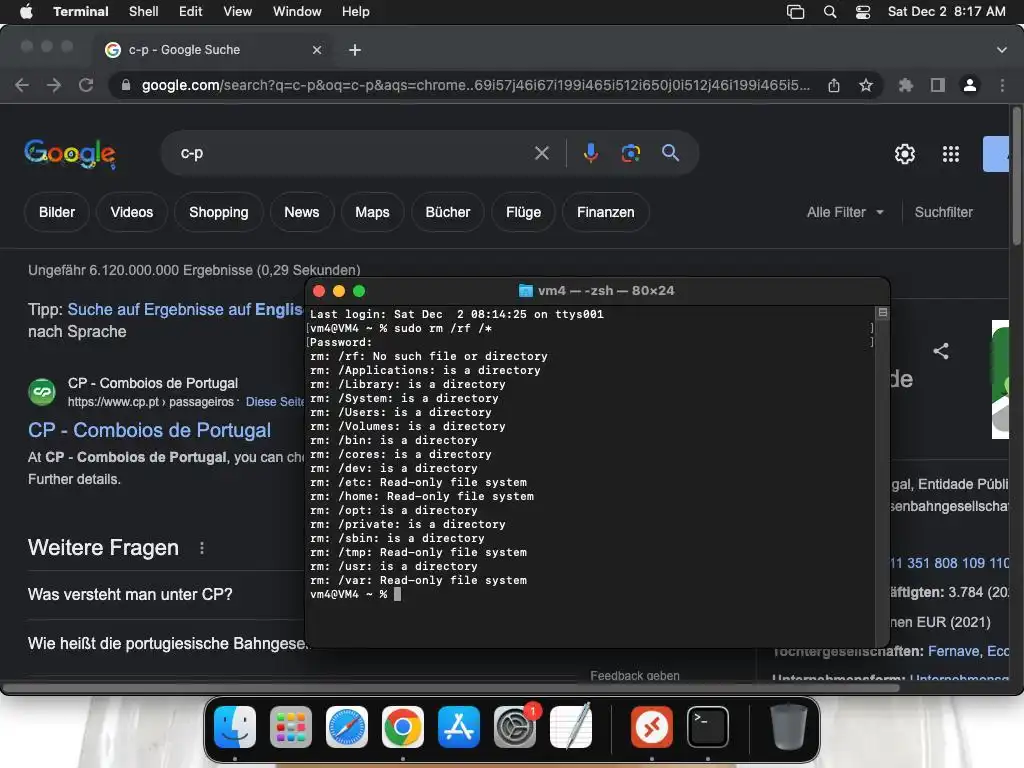Click the Google logo

70,153
